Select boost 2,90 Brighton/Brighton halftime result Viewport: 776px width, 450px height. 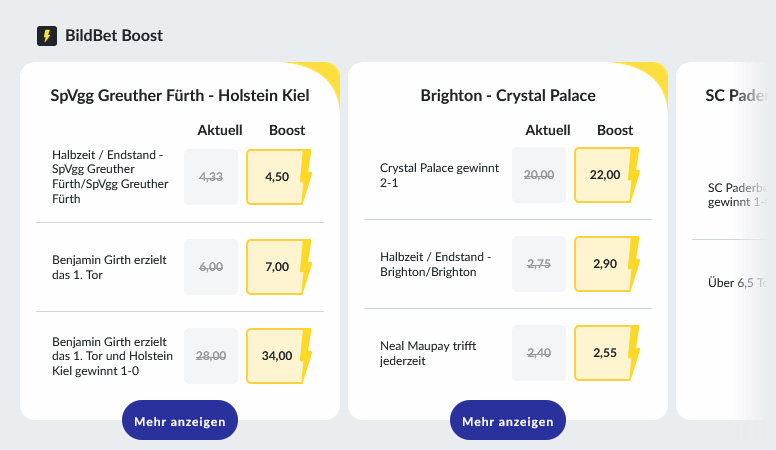[606, 264]
